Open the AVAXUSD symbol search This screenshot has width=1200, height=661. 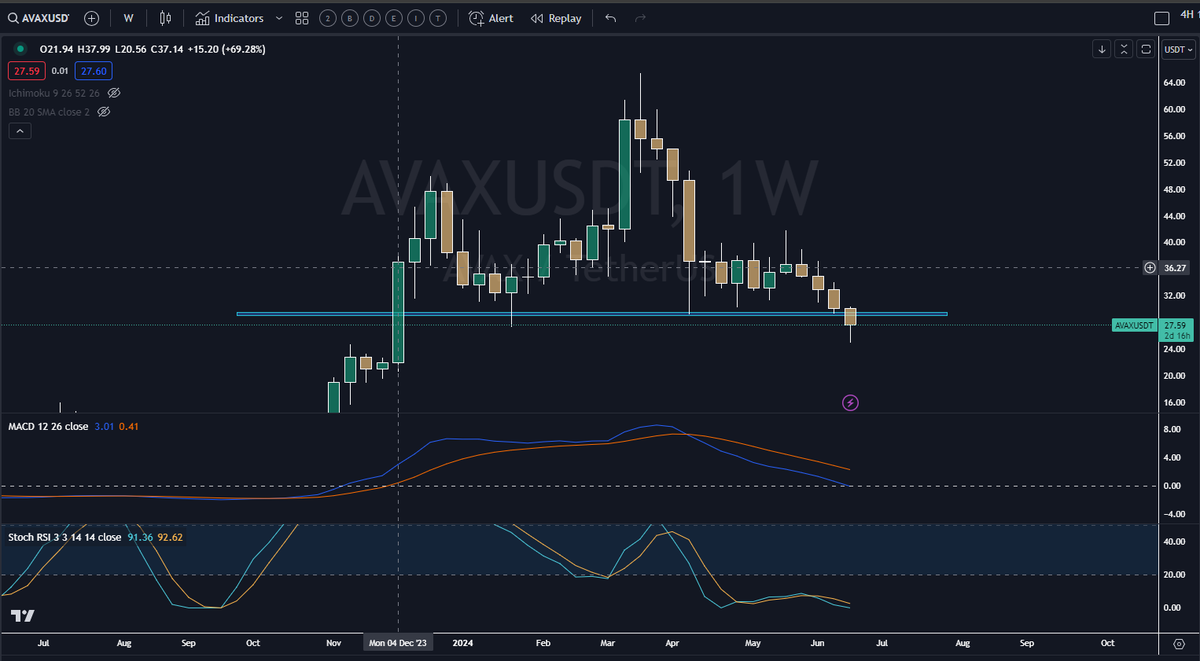pos(40,18)
